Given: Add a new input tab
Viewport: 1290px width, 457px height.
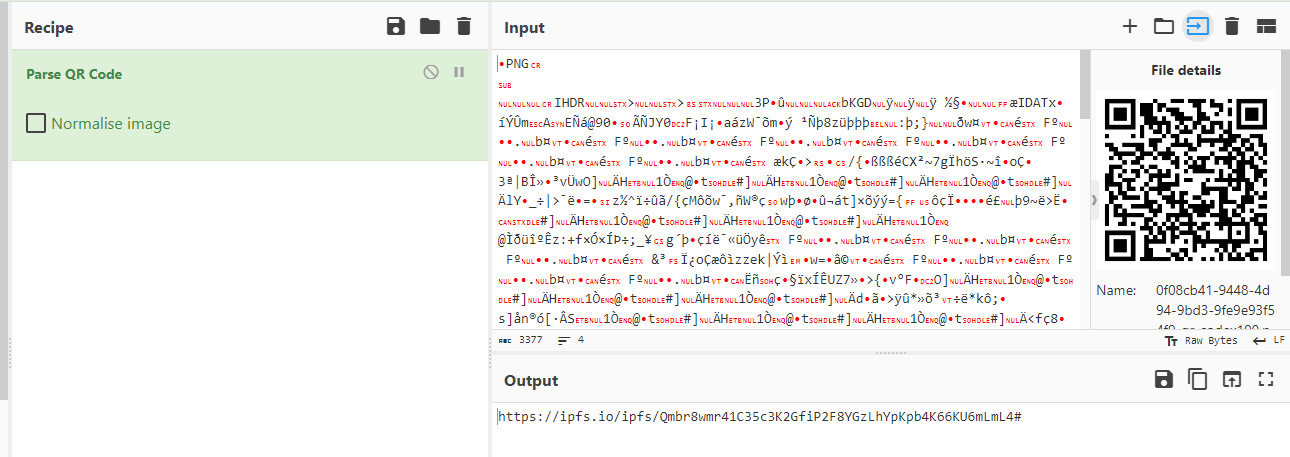Looking at the screenshot, I should 1130,27.
